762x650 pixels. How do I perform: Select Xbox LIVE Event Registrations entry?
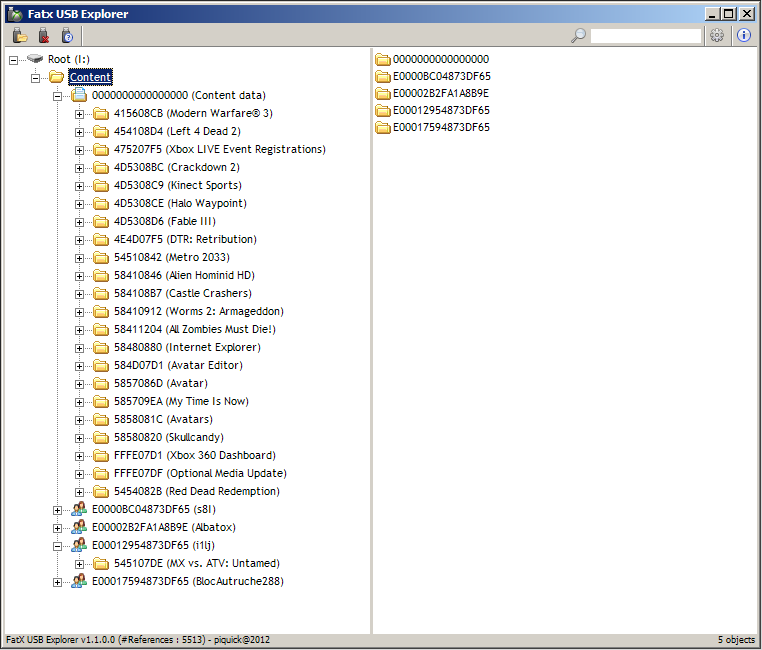coord(220,149)
